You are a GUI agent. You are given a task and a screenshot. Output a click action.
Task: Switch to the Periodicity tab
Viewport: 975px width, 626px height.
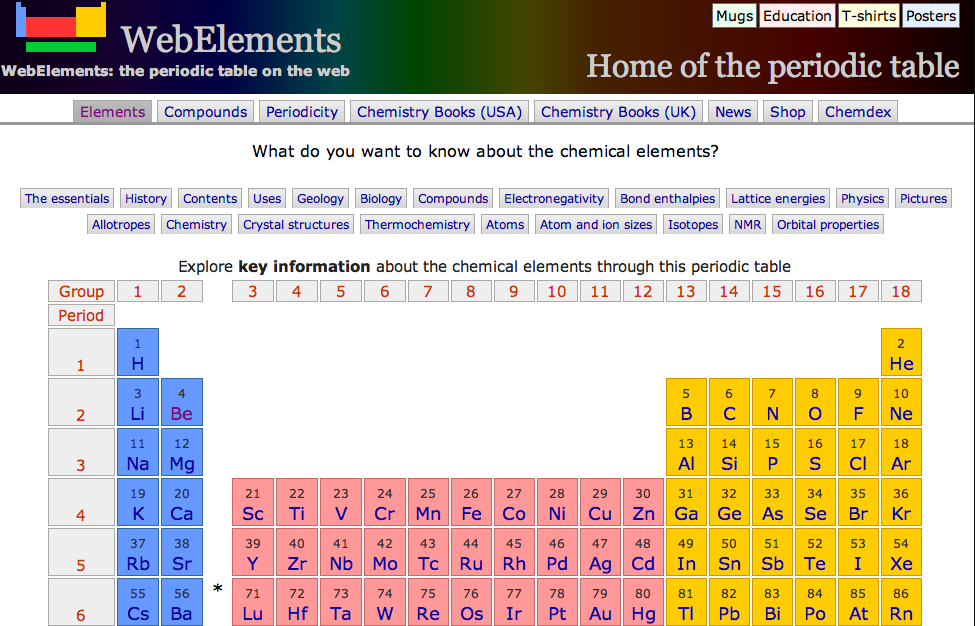click(x=301, y=111)
